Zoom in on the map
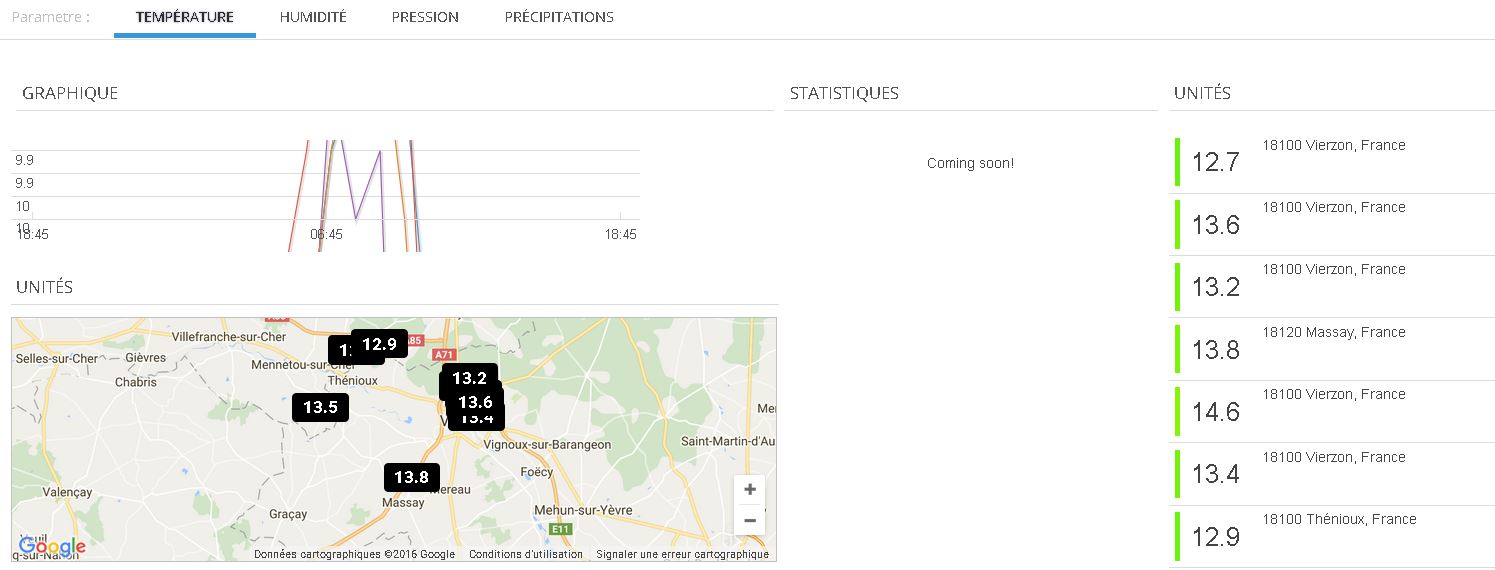 click(x=750, y=490)
